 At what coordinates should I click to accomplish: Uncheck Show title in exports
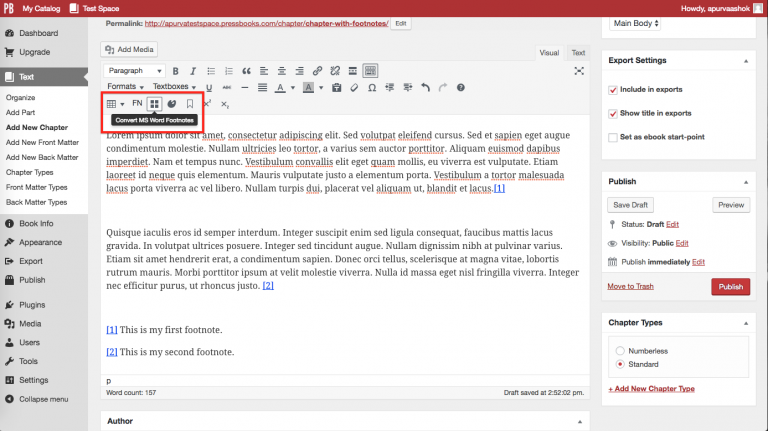(613, 113)
